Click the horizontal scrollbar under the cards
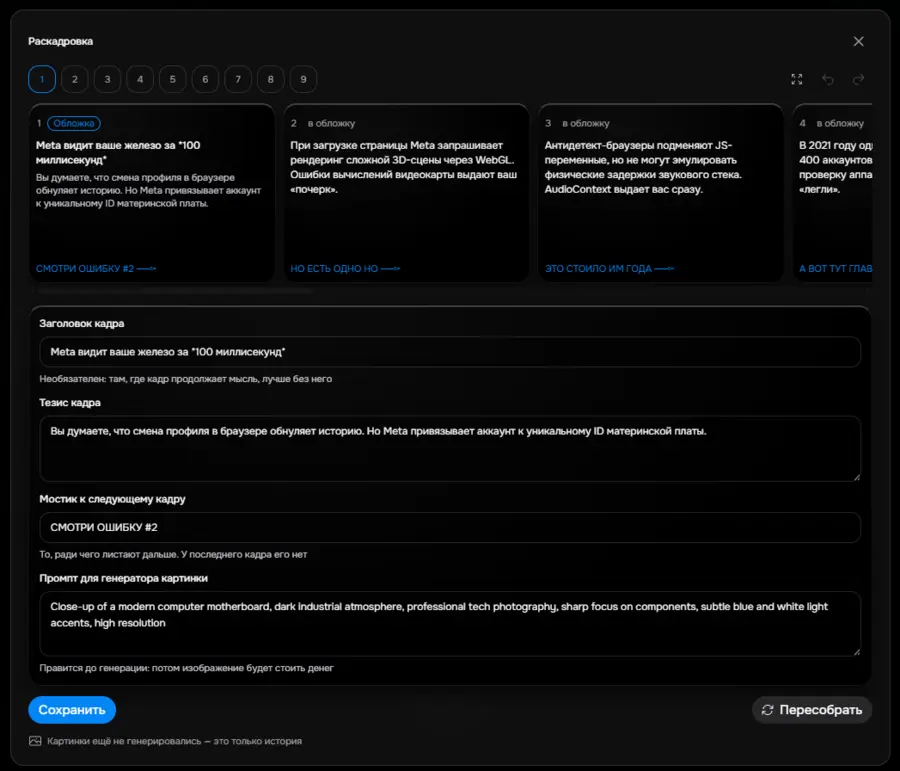The image size is (900, 771). pyautogui.click(x=175, y=291)
